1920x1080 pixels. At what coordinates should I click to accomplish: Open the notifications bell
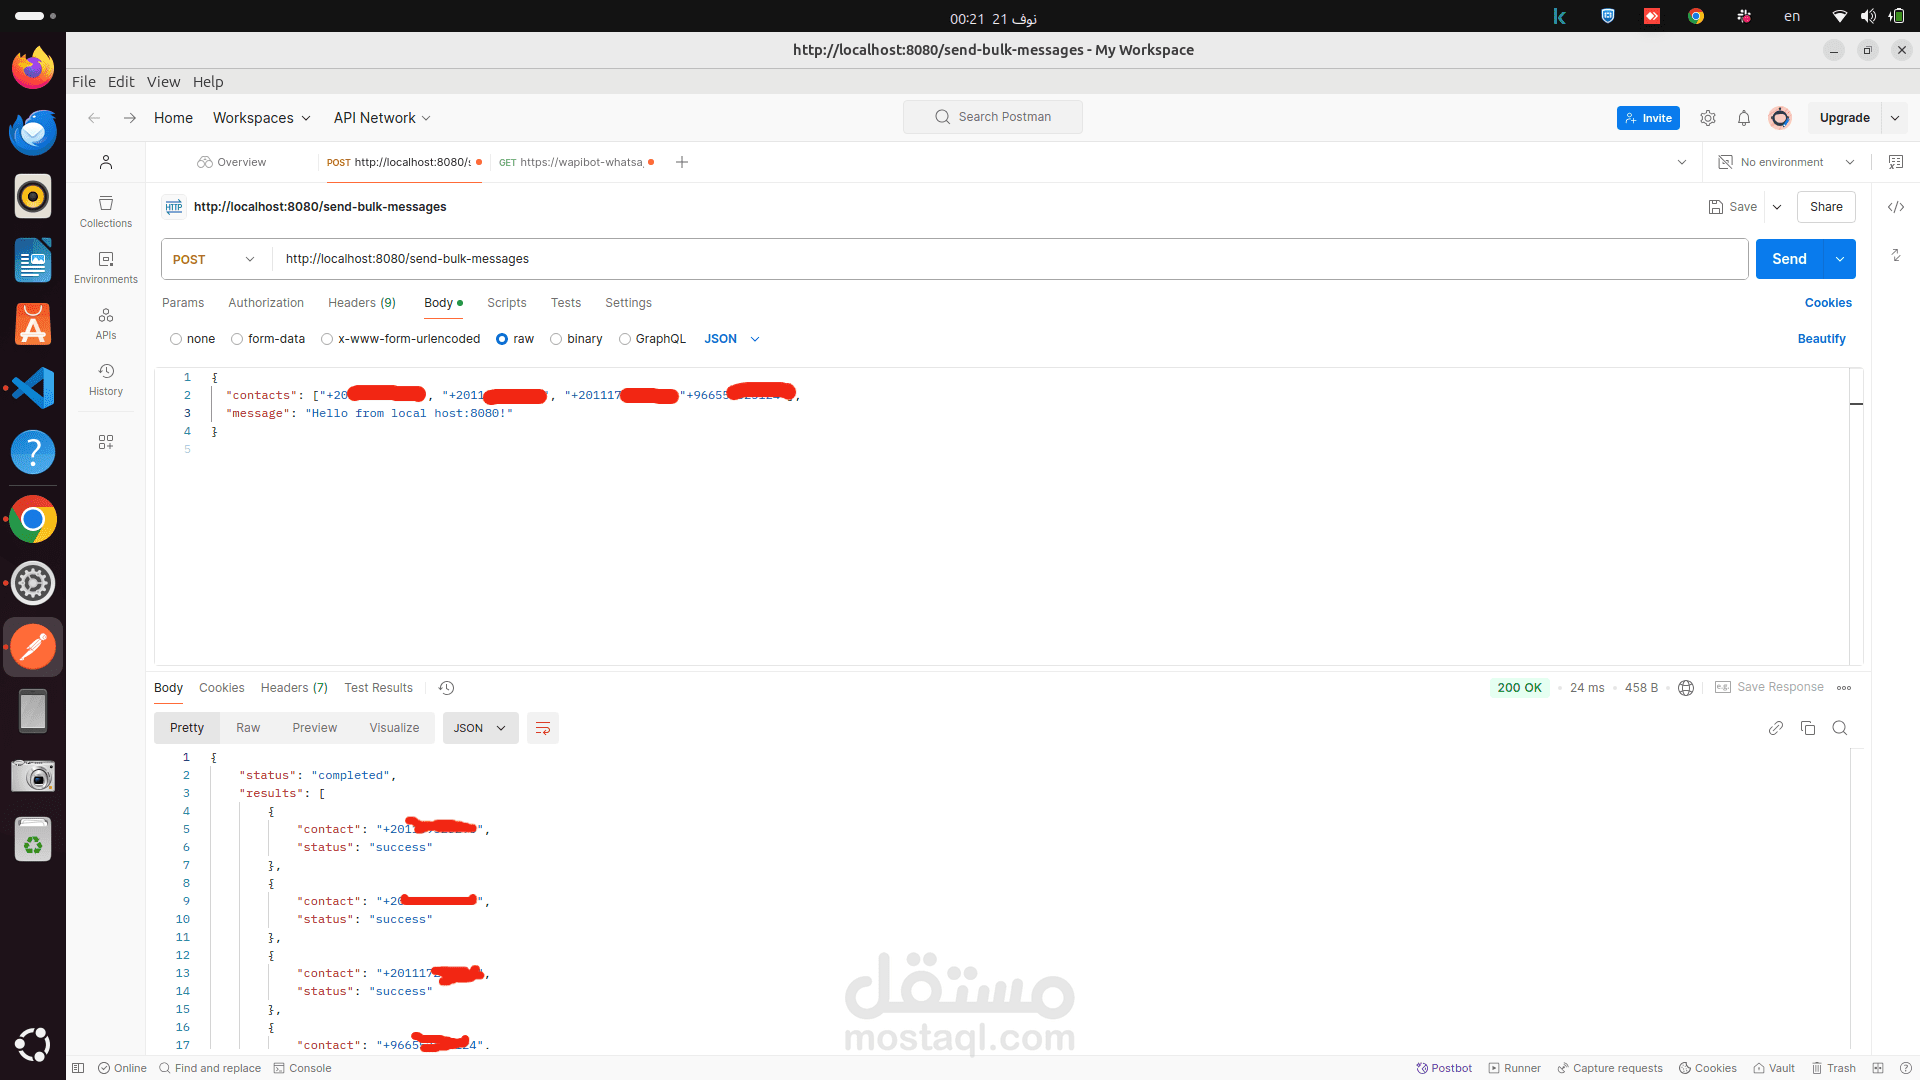coord(1743,118)
